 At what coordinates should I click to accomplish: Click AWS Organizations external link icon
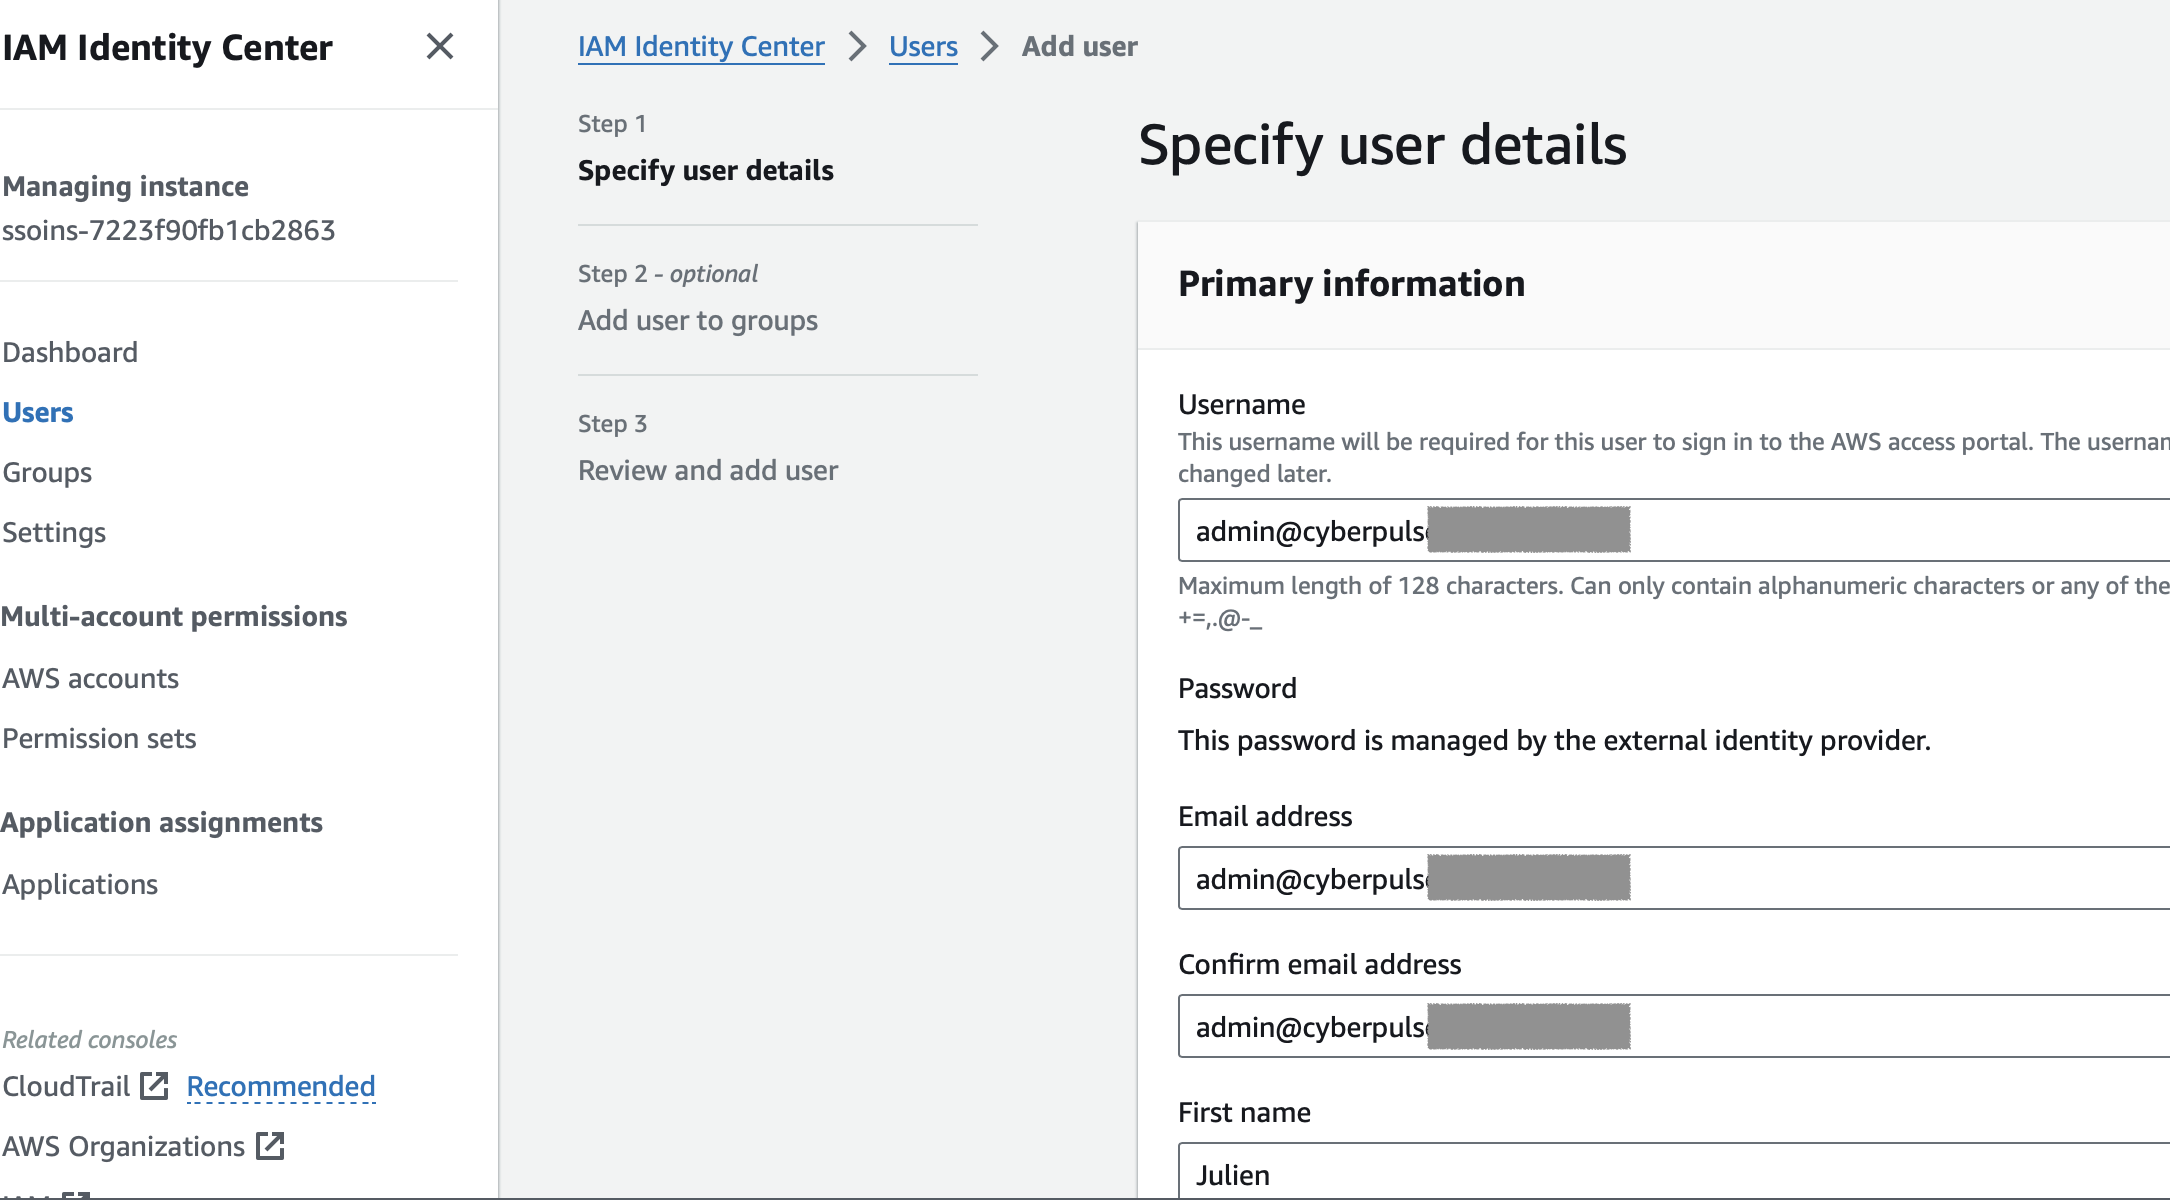click(270, 1146)
